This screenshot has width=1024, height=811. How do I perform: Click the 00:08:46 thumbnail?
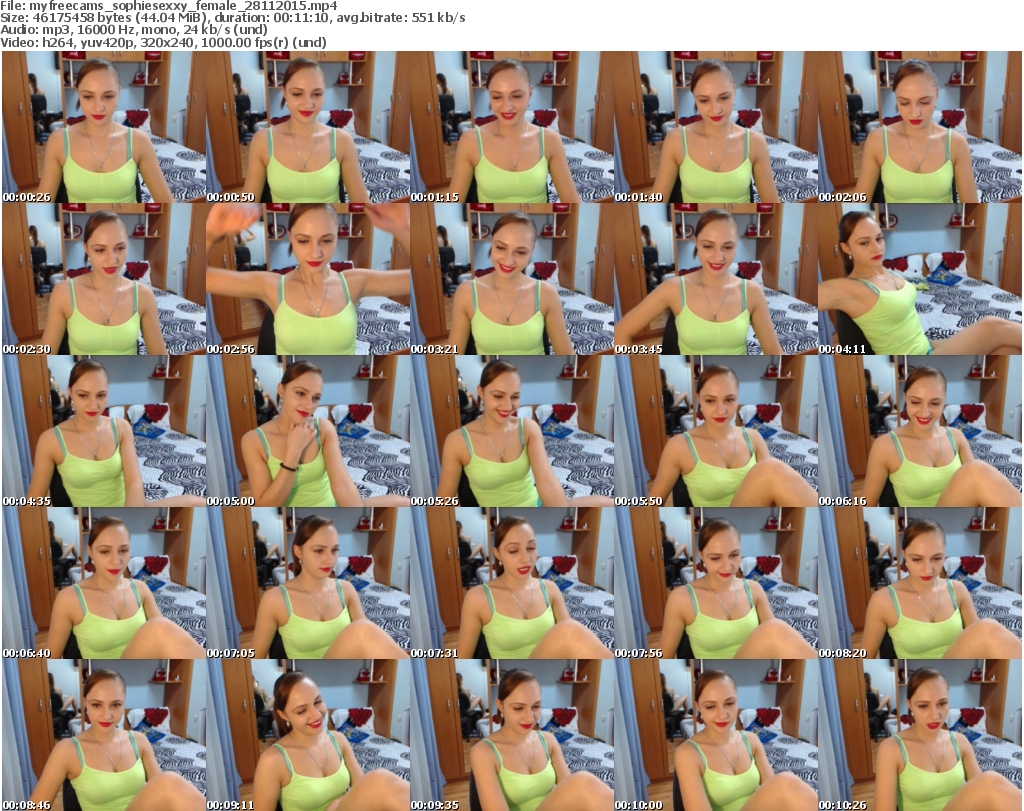pyautogui.click(x=104, y=735)
